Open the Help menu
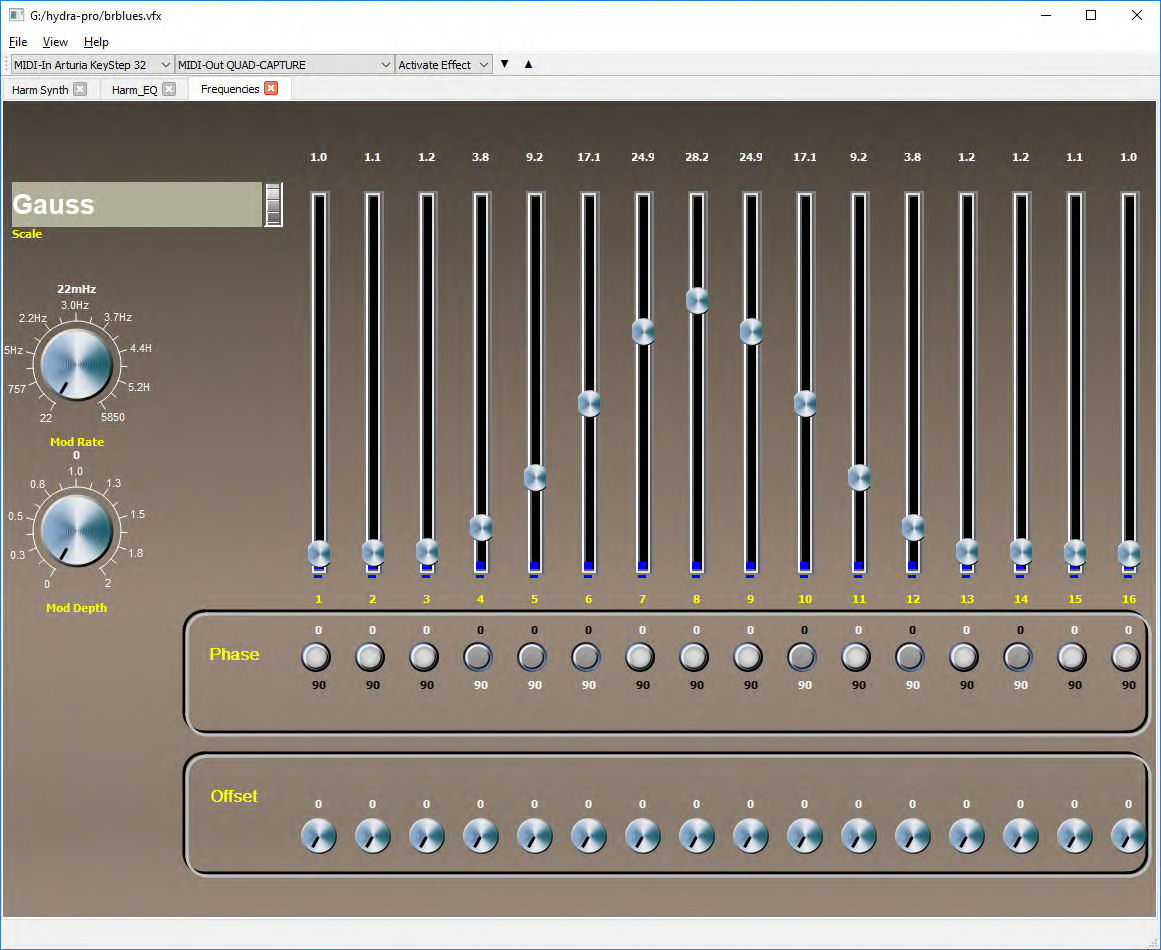The width and height of the screenshot is (1161, 950). [x=96, y=42]
